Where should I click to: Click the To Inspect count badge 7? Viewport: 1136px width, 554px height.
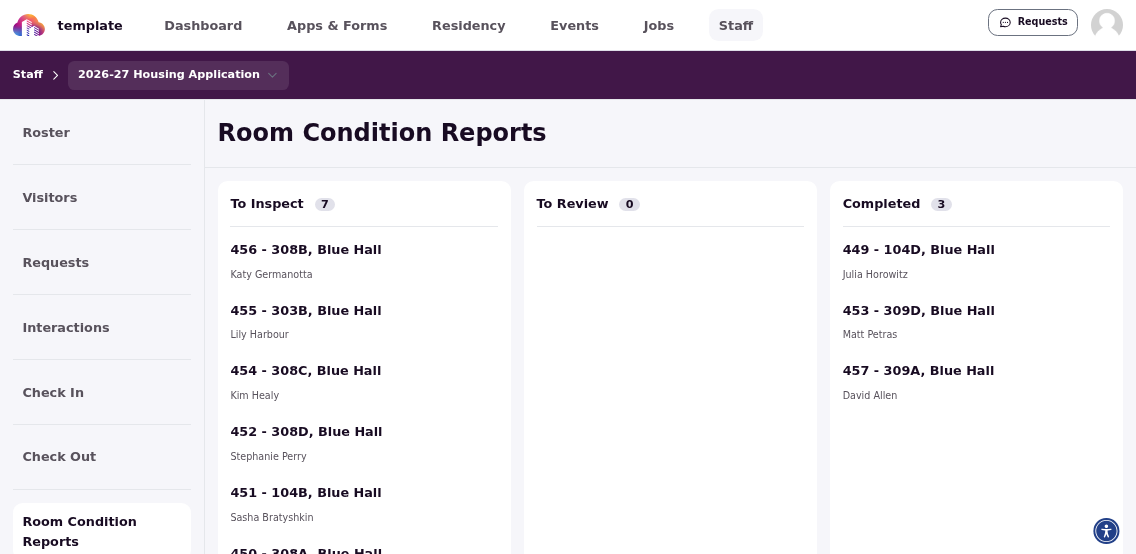[x=325, y=204]
